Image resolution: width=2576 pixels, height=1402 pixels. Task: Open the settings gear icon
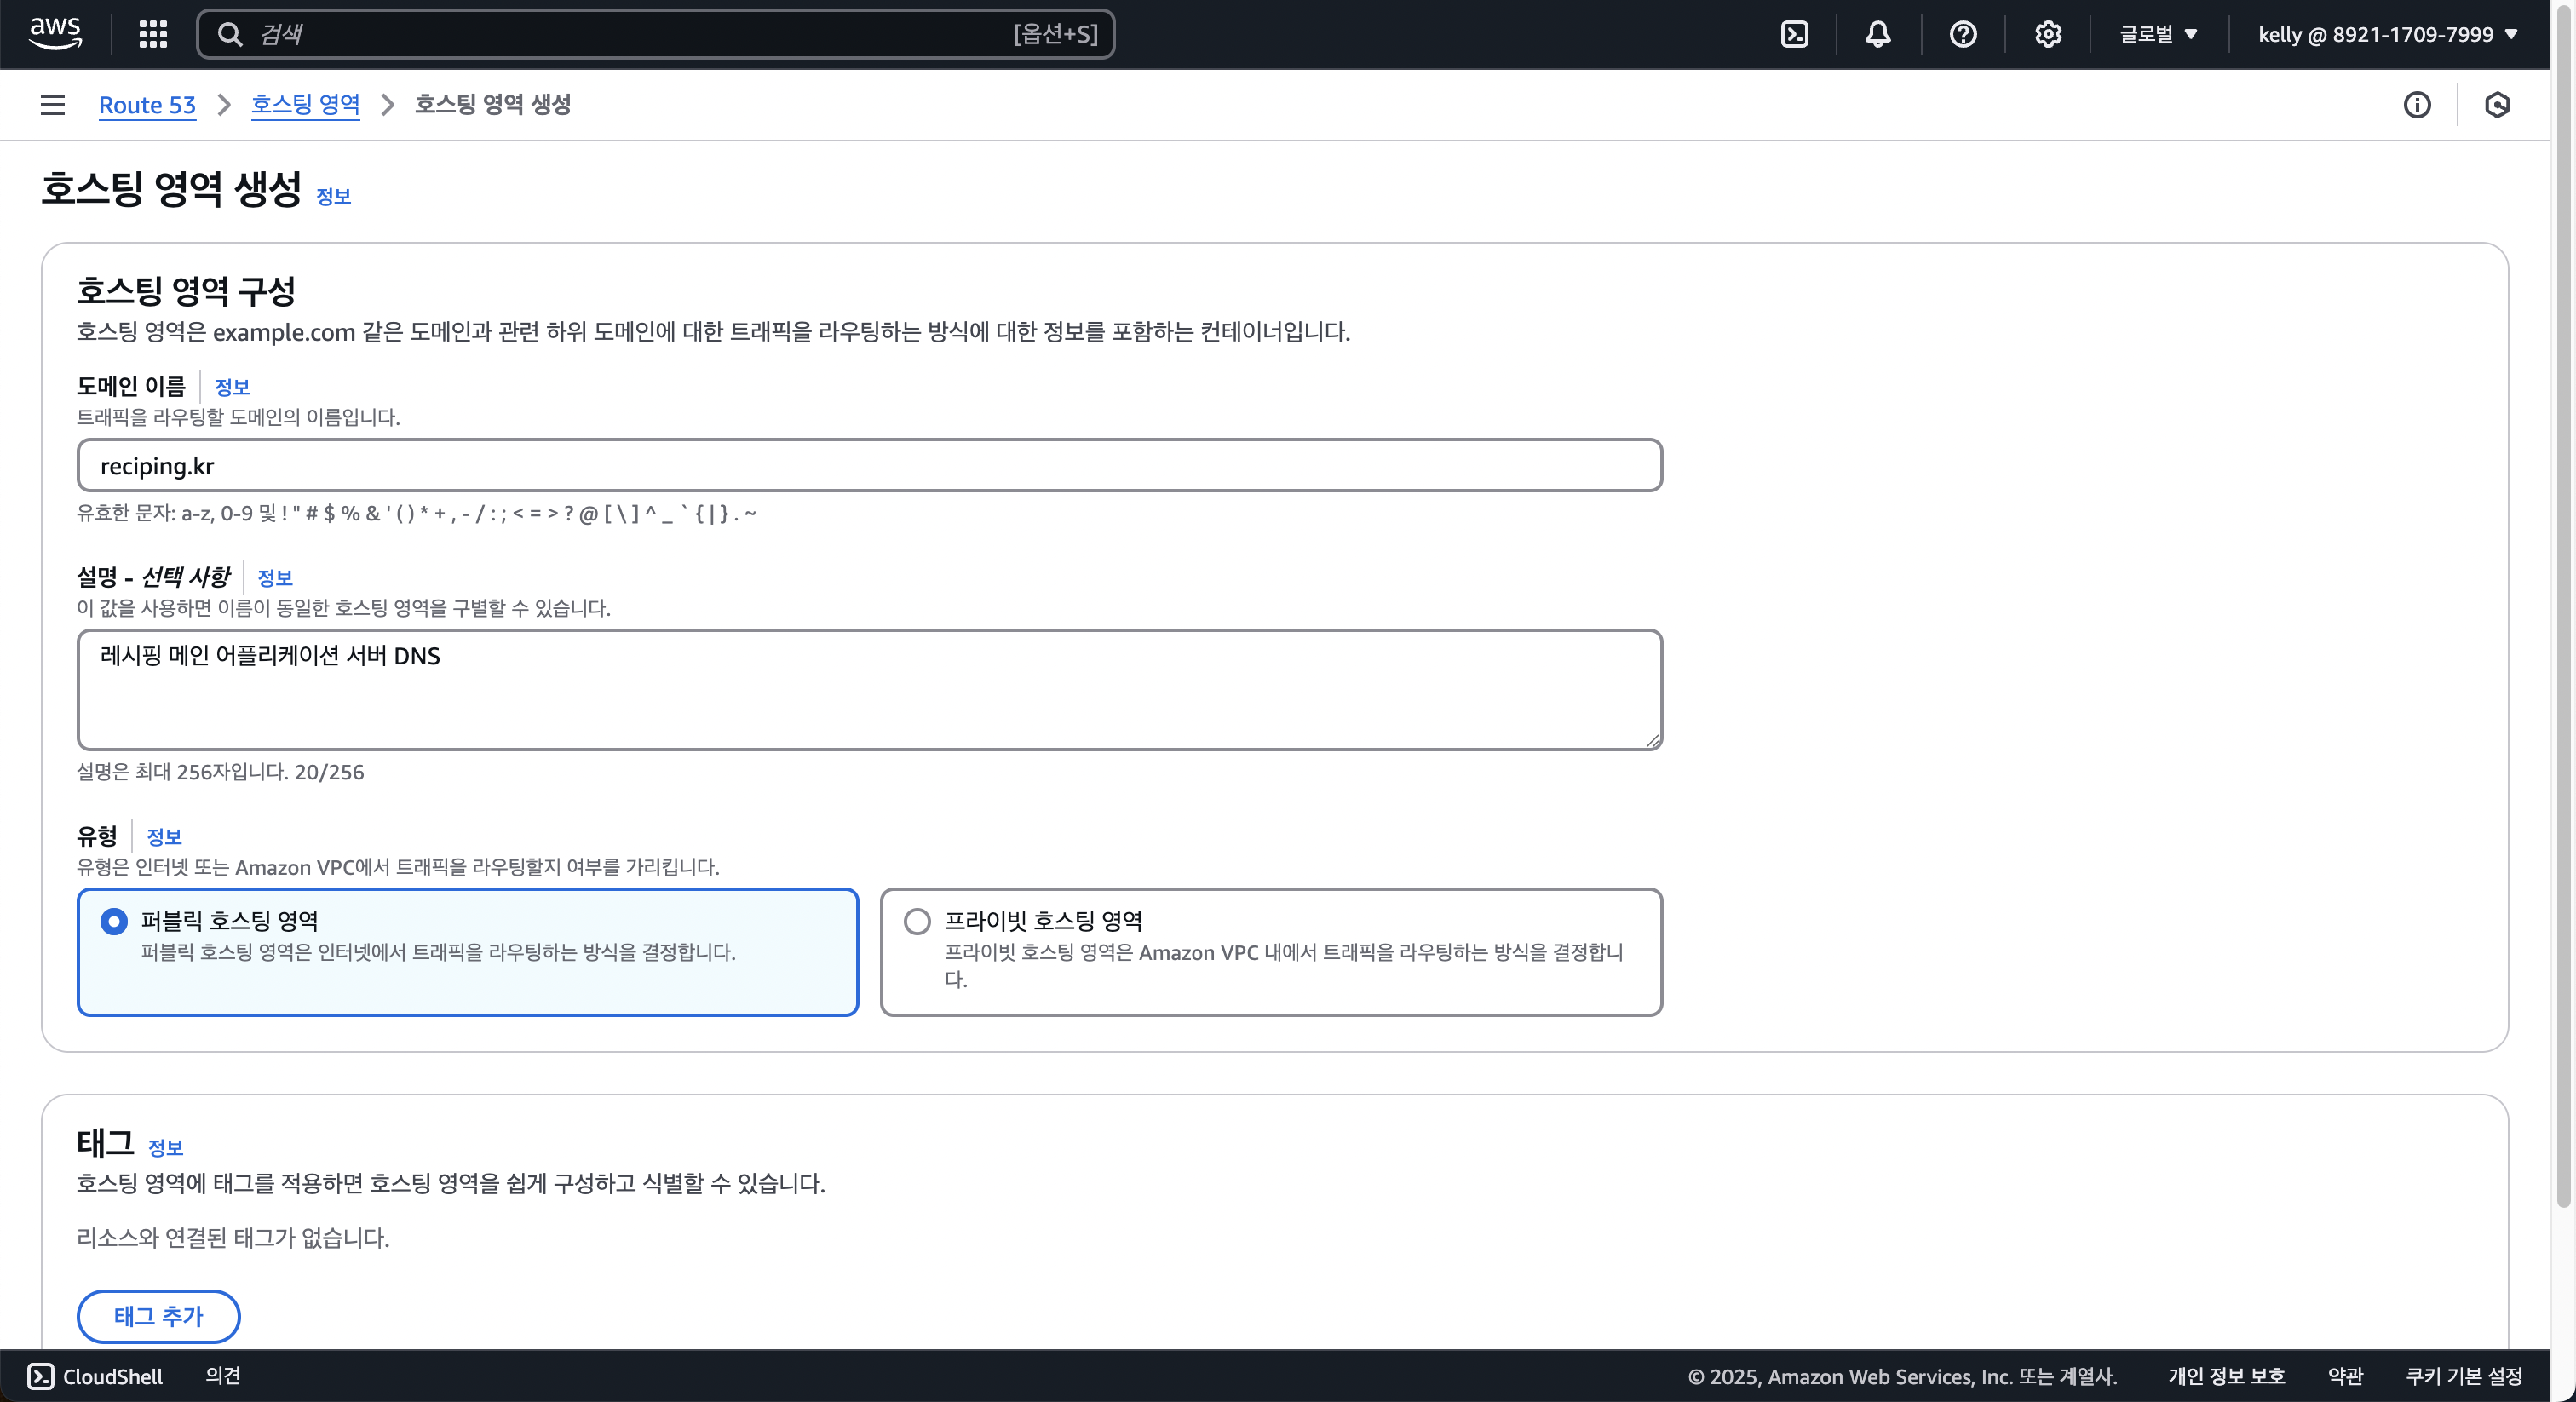coord(2047,34)
